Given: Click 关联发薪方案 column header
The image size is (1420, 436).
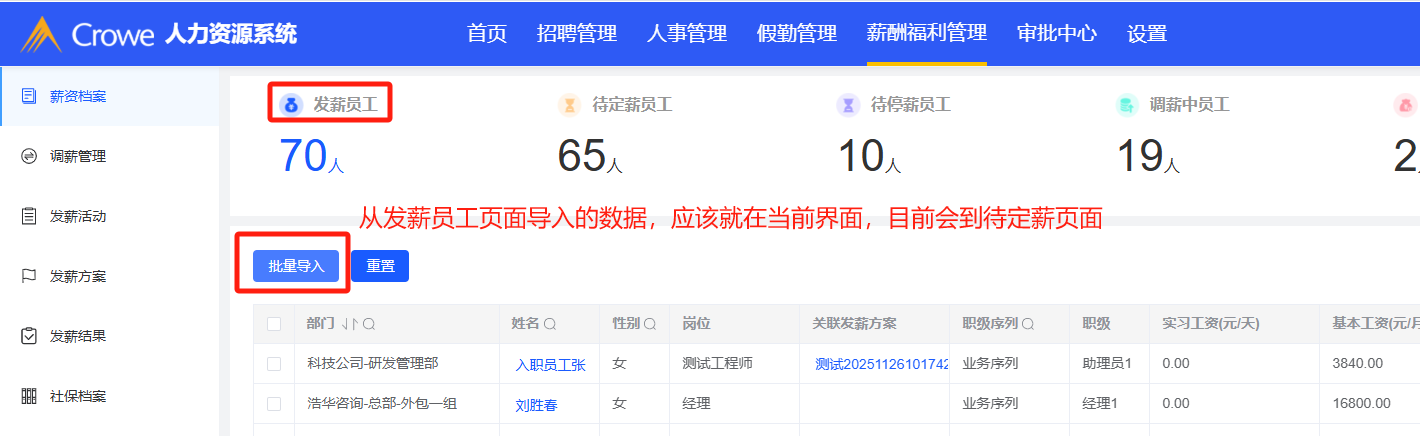Looking at the screenshot, I should pyautogui.click(x=854, y=324).
